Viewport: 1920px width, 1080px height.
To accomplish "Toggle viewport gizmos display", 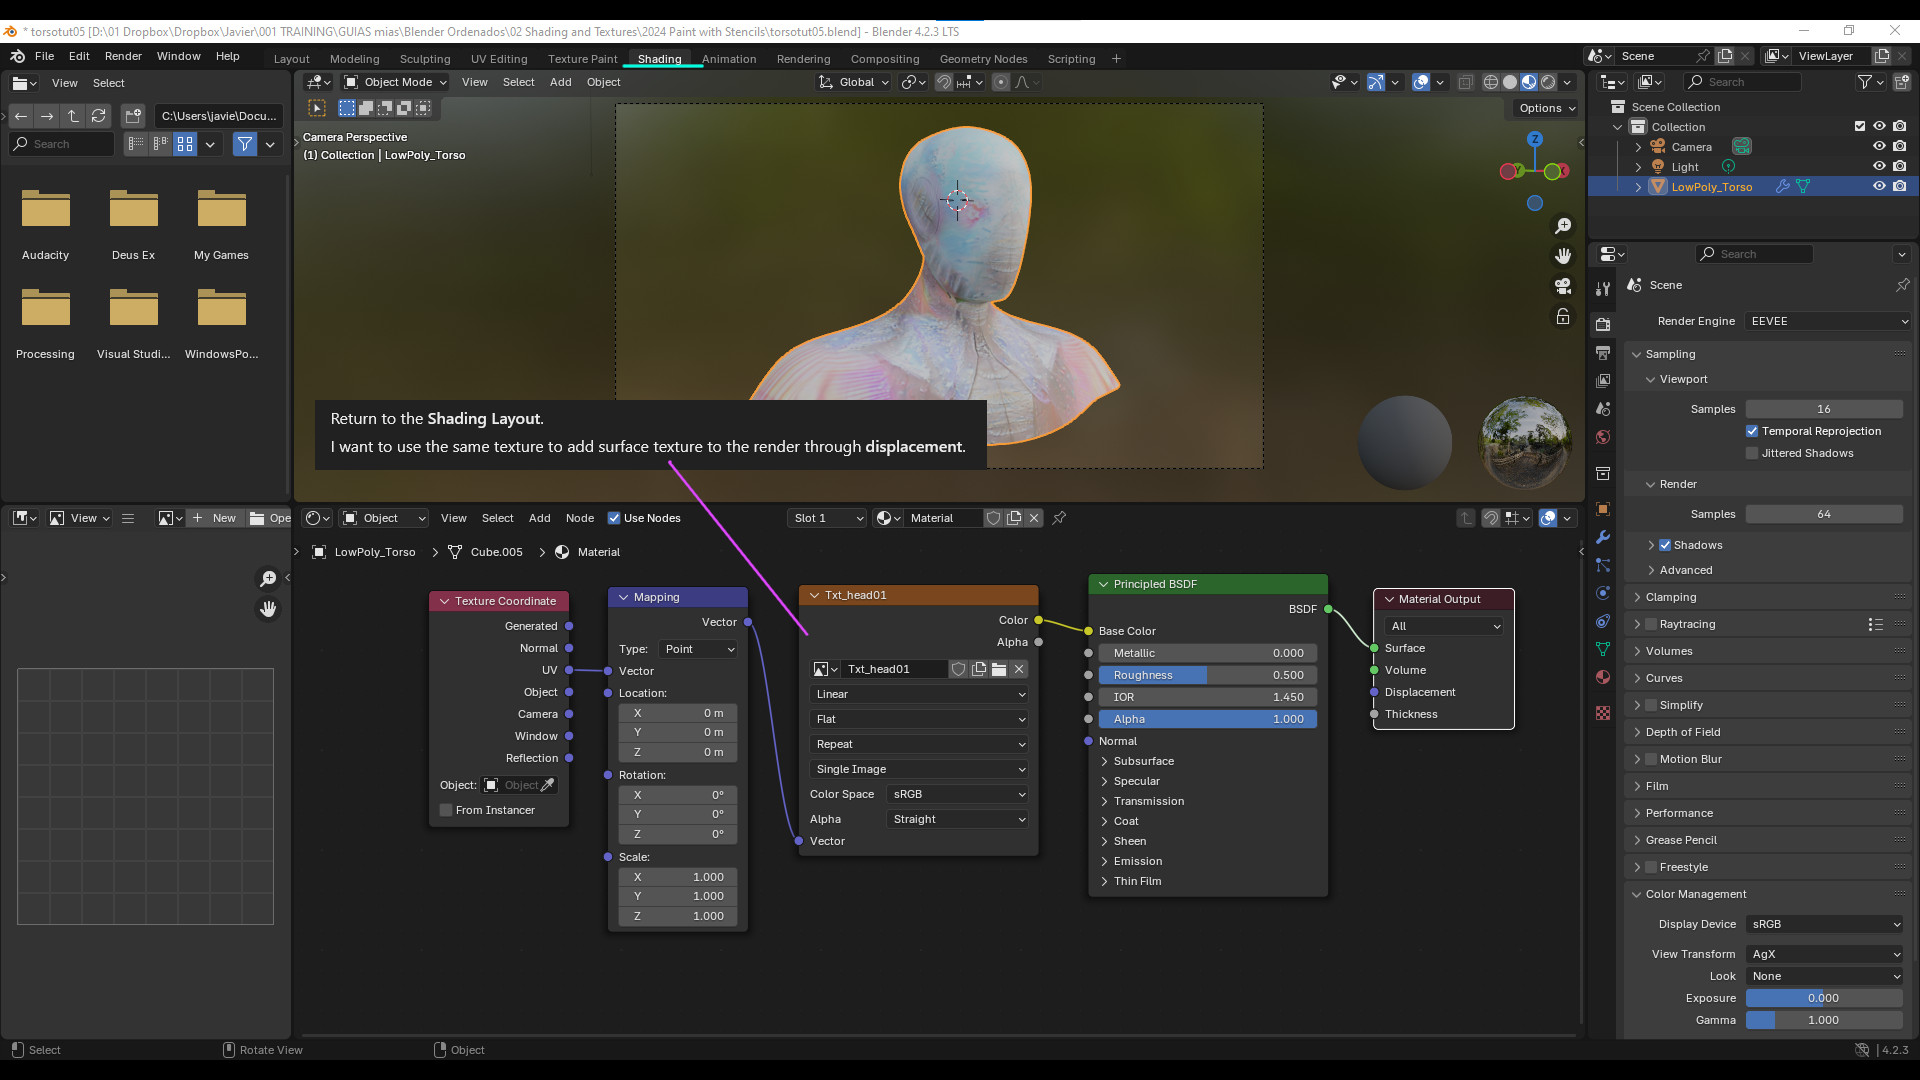I will coord(1376,82).
